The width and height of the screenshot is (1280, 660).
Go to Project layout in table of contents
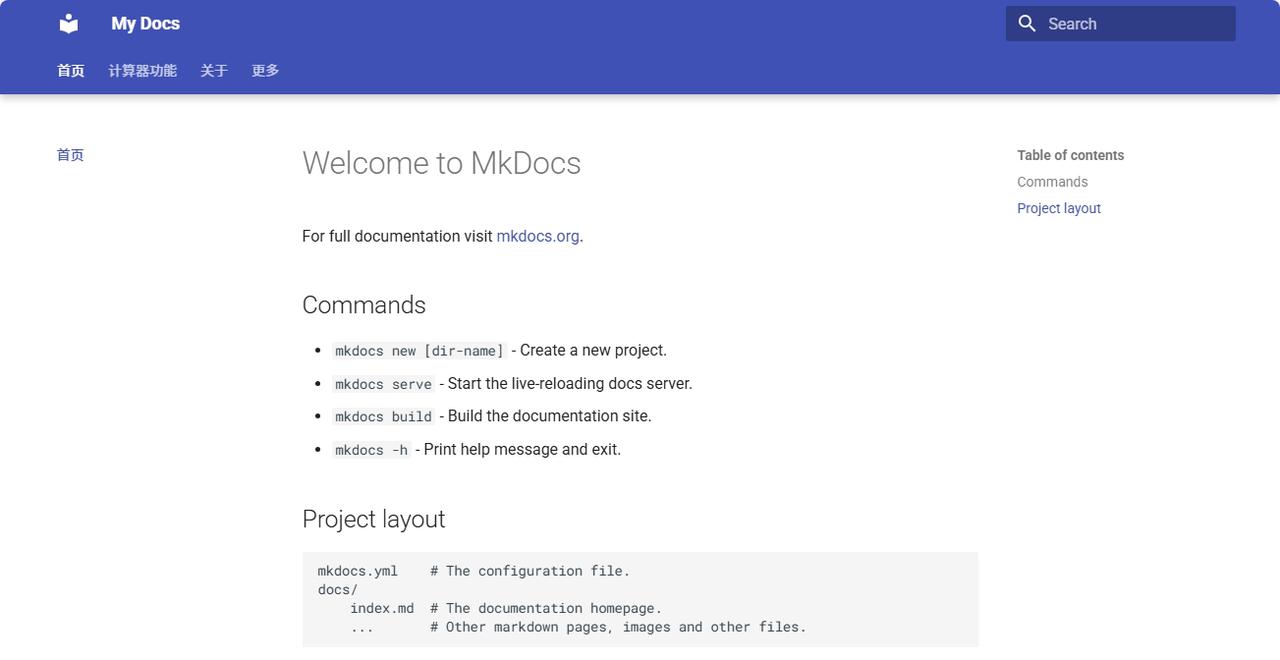click(1058, 208)
